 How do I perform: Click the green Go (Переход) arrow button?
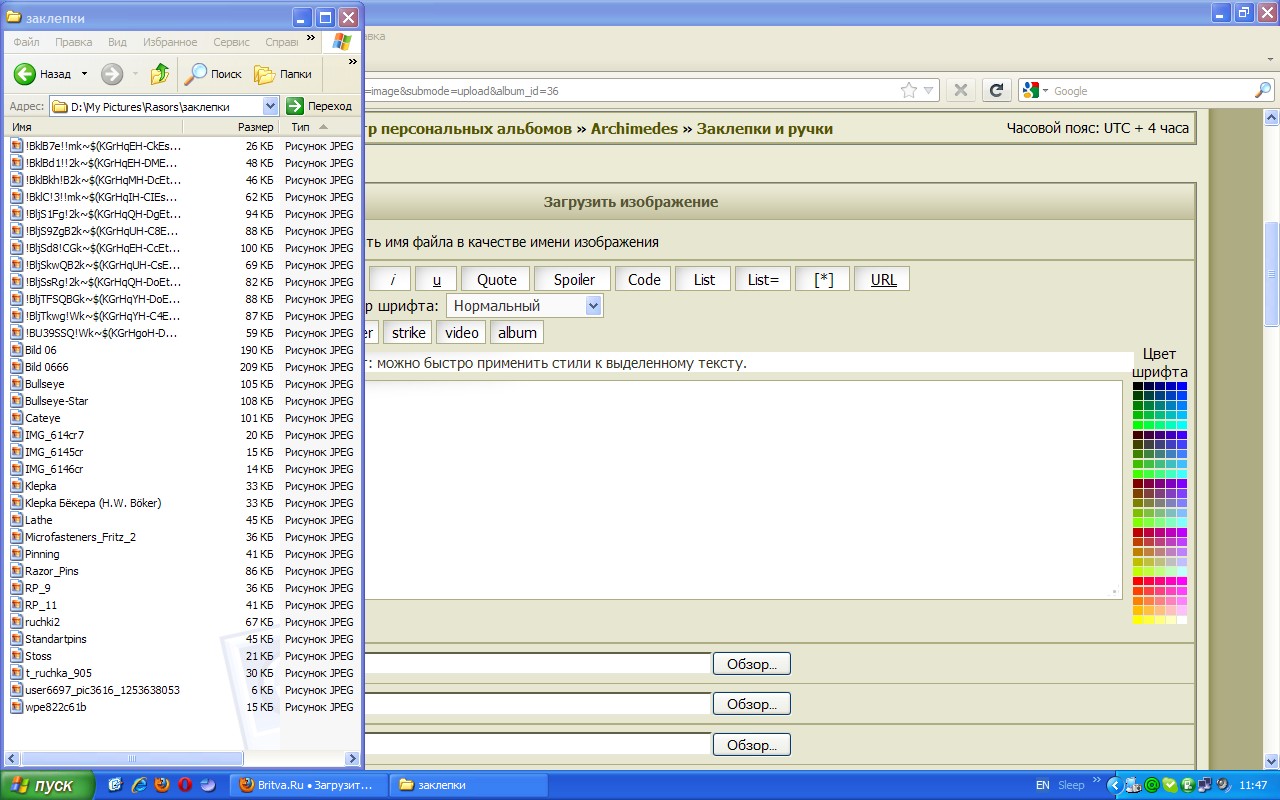click(x=295, y=106)
